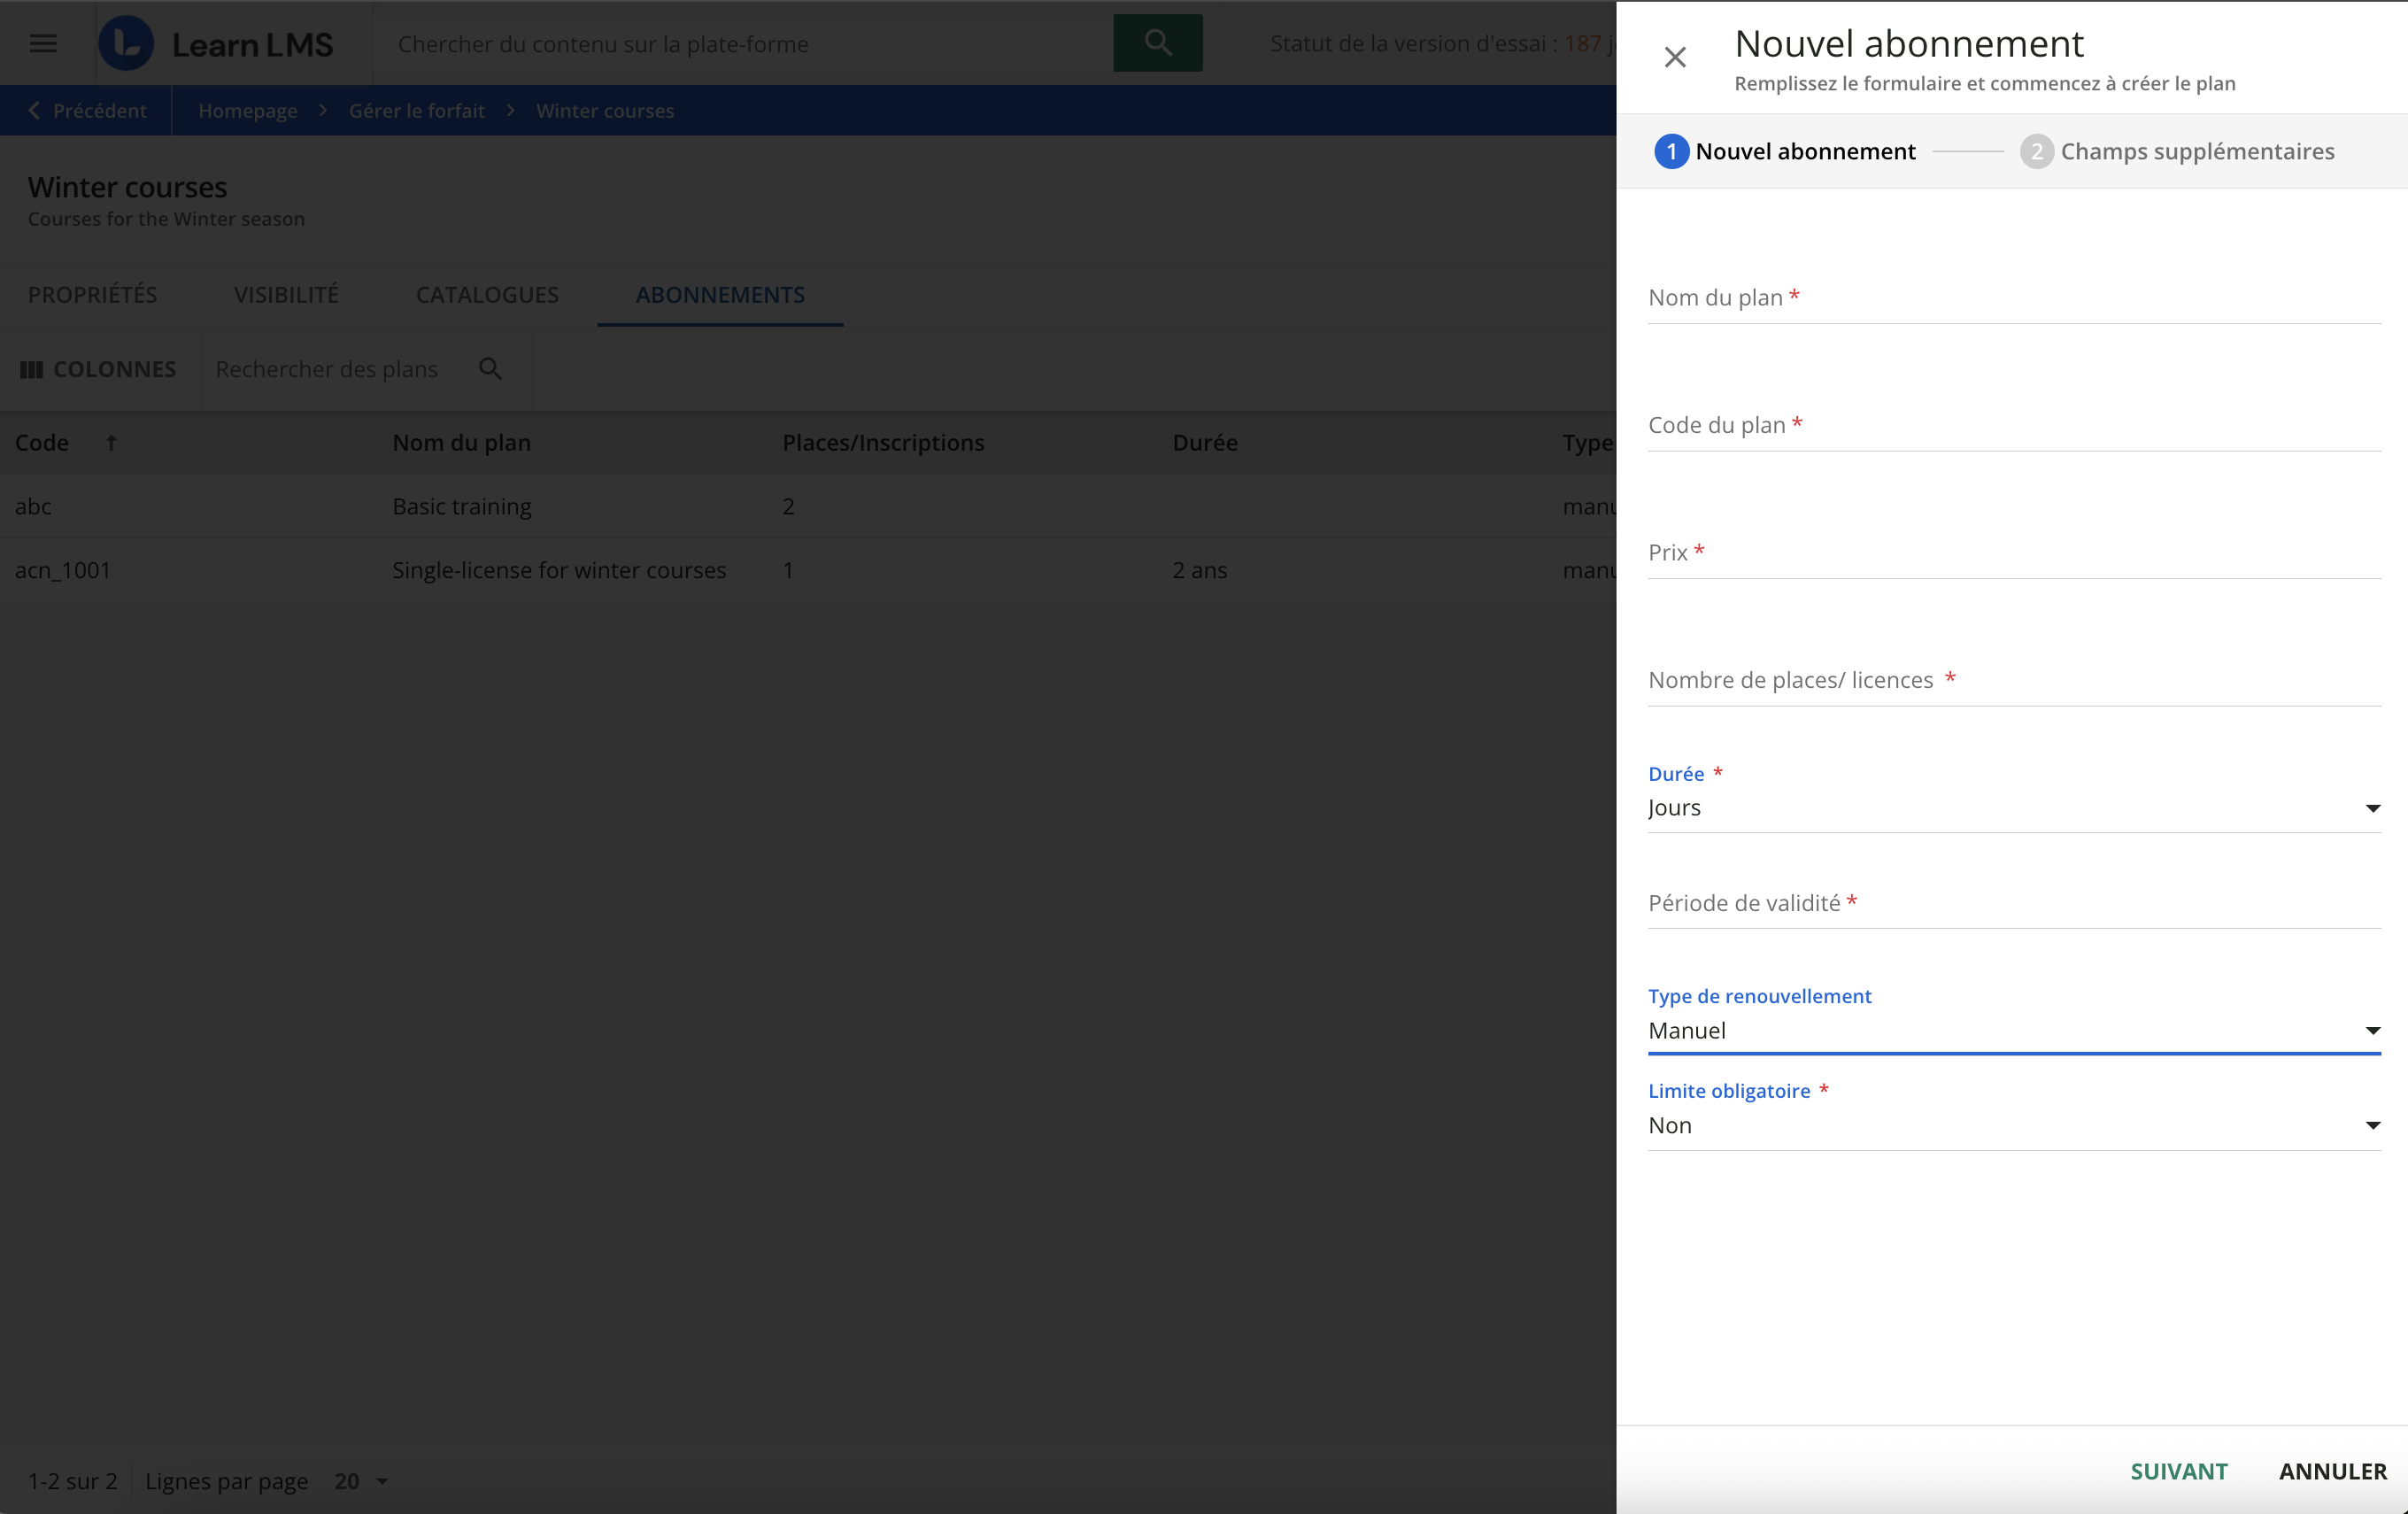Image resolution: width=2408 pixels, height=1514 pixels.
Task: Focus the Période de validité field
Action: pos(2014,904)
